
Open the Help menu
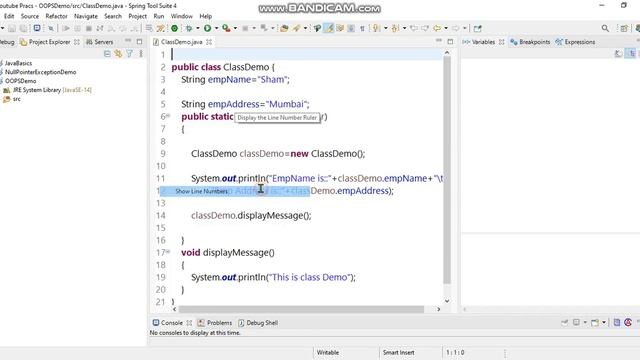[x=206, y=16]
